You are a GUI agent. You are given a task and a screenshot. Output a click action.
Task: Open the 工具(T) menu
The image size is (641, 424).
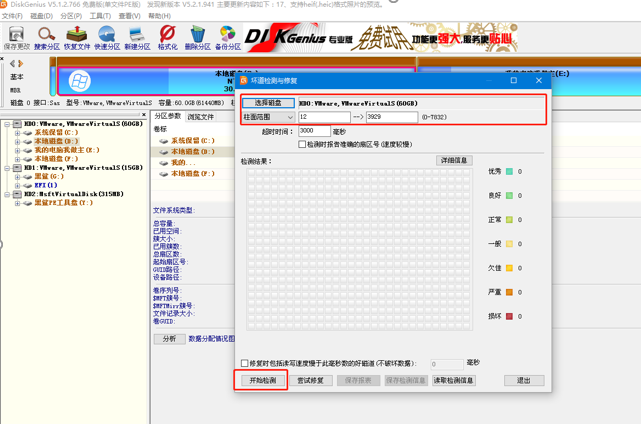click(x=99, y=16)
